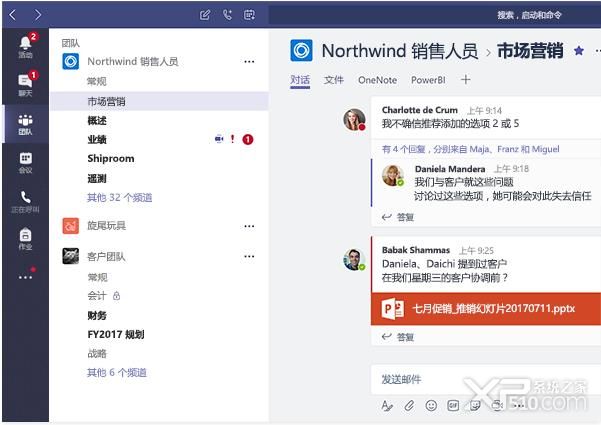
Task: Open Meetings calendar in sidebar
Action: [25, 162]
